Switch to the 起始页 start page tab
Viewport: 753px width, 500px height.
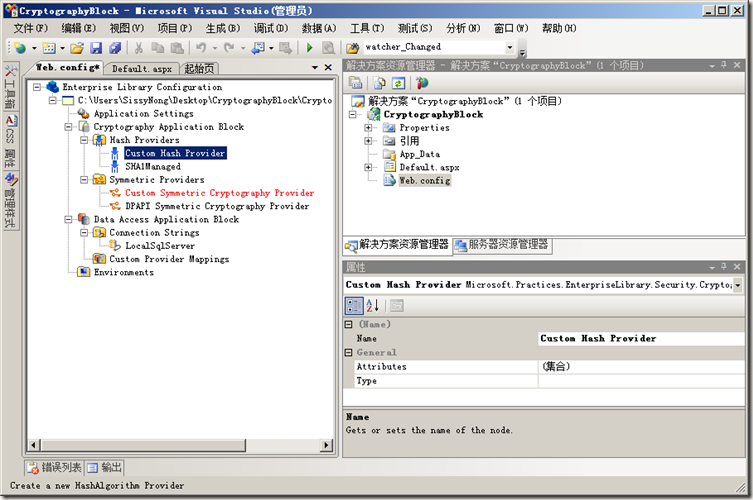click(x=199, y=69)
